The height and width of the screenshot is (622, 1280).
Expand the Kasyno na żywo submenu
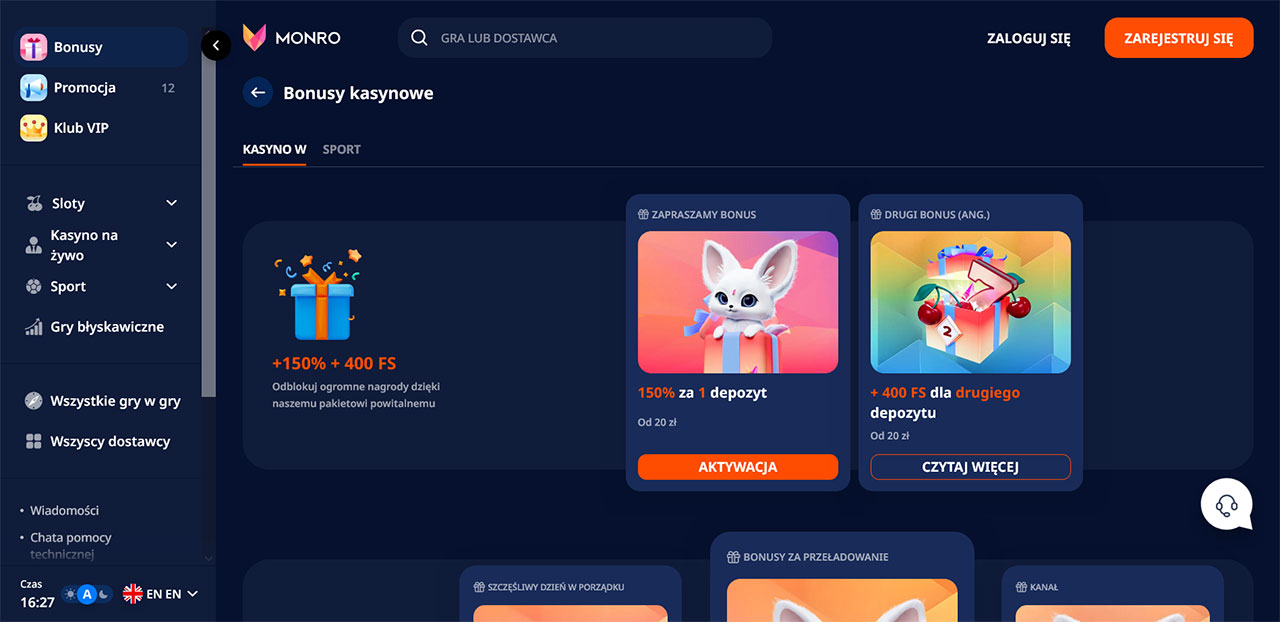click(171, 245)
